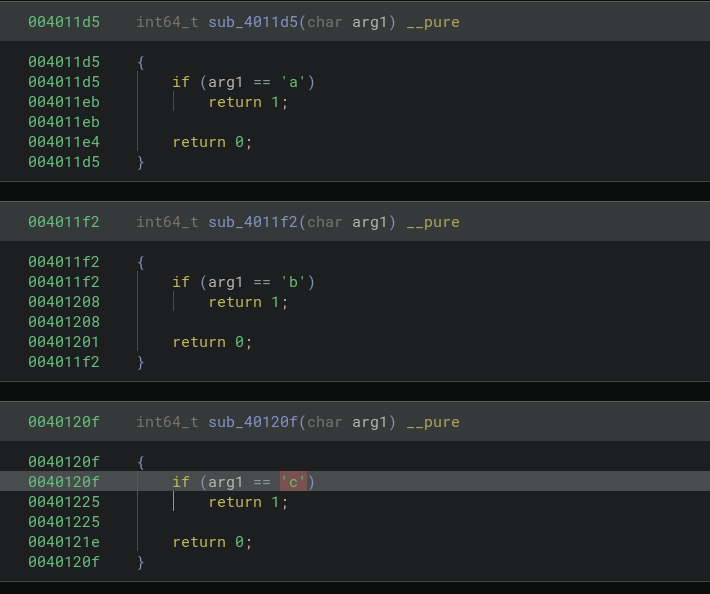Click the closing brace of sub_40120f
Viewport: 710px width, 594px height.
point(141,562)
